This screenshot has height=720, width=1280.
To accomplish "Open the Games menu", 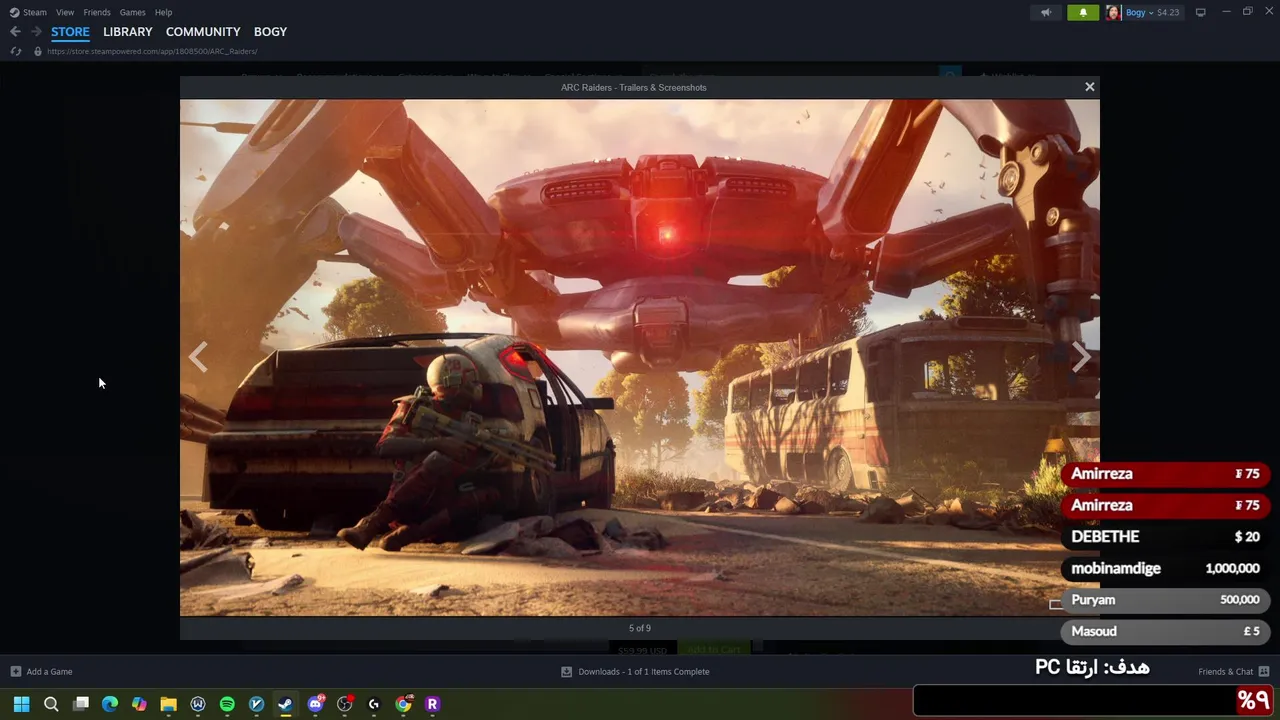I will point(132,12).
